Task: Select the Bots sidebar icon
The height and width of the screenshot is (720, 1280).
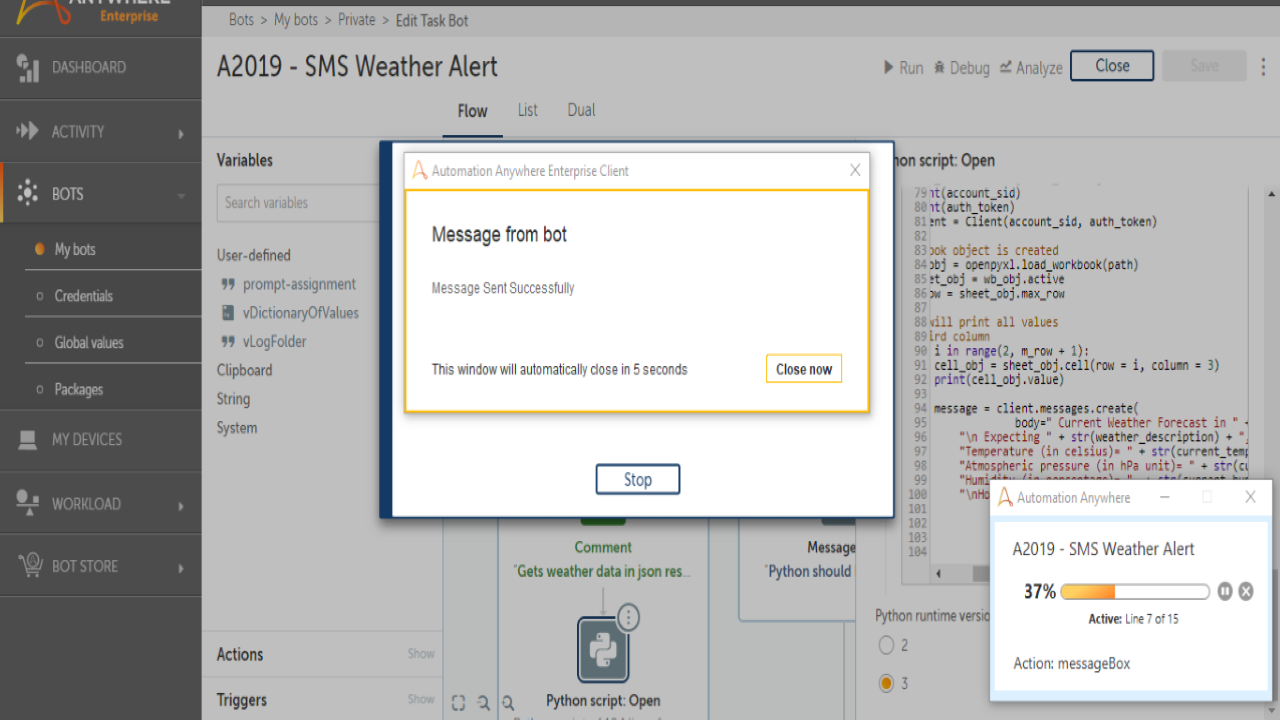Action: click(x=27, y=193)
